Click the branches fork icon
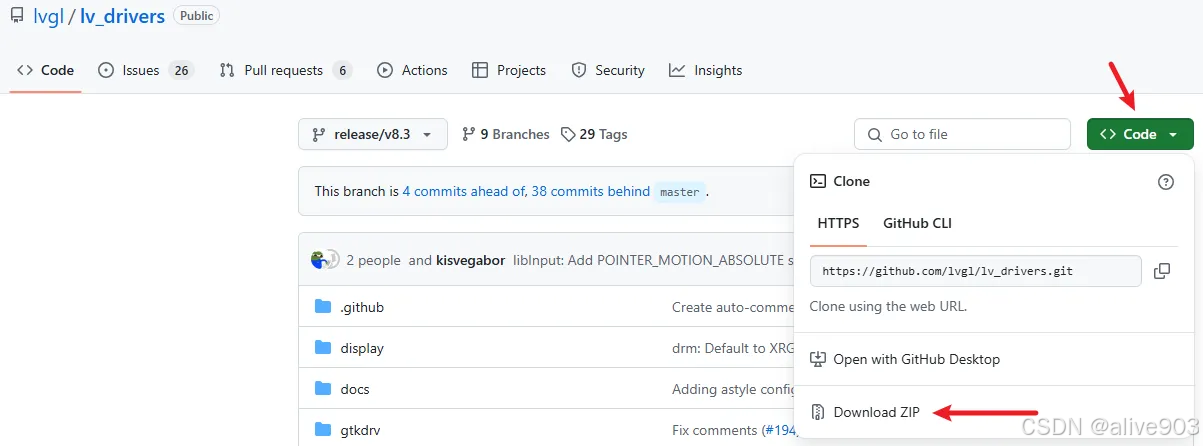The width and height of the screenshot is (1203, 446). coord(468,134)
